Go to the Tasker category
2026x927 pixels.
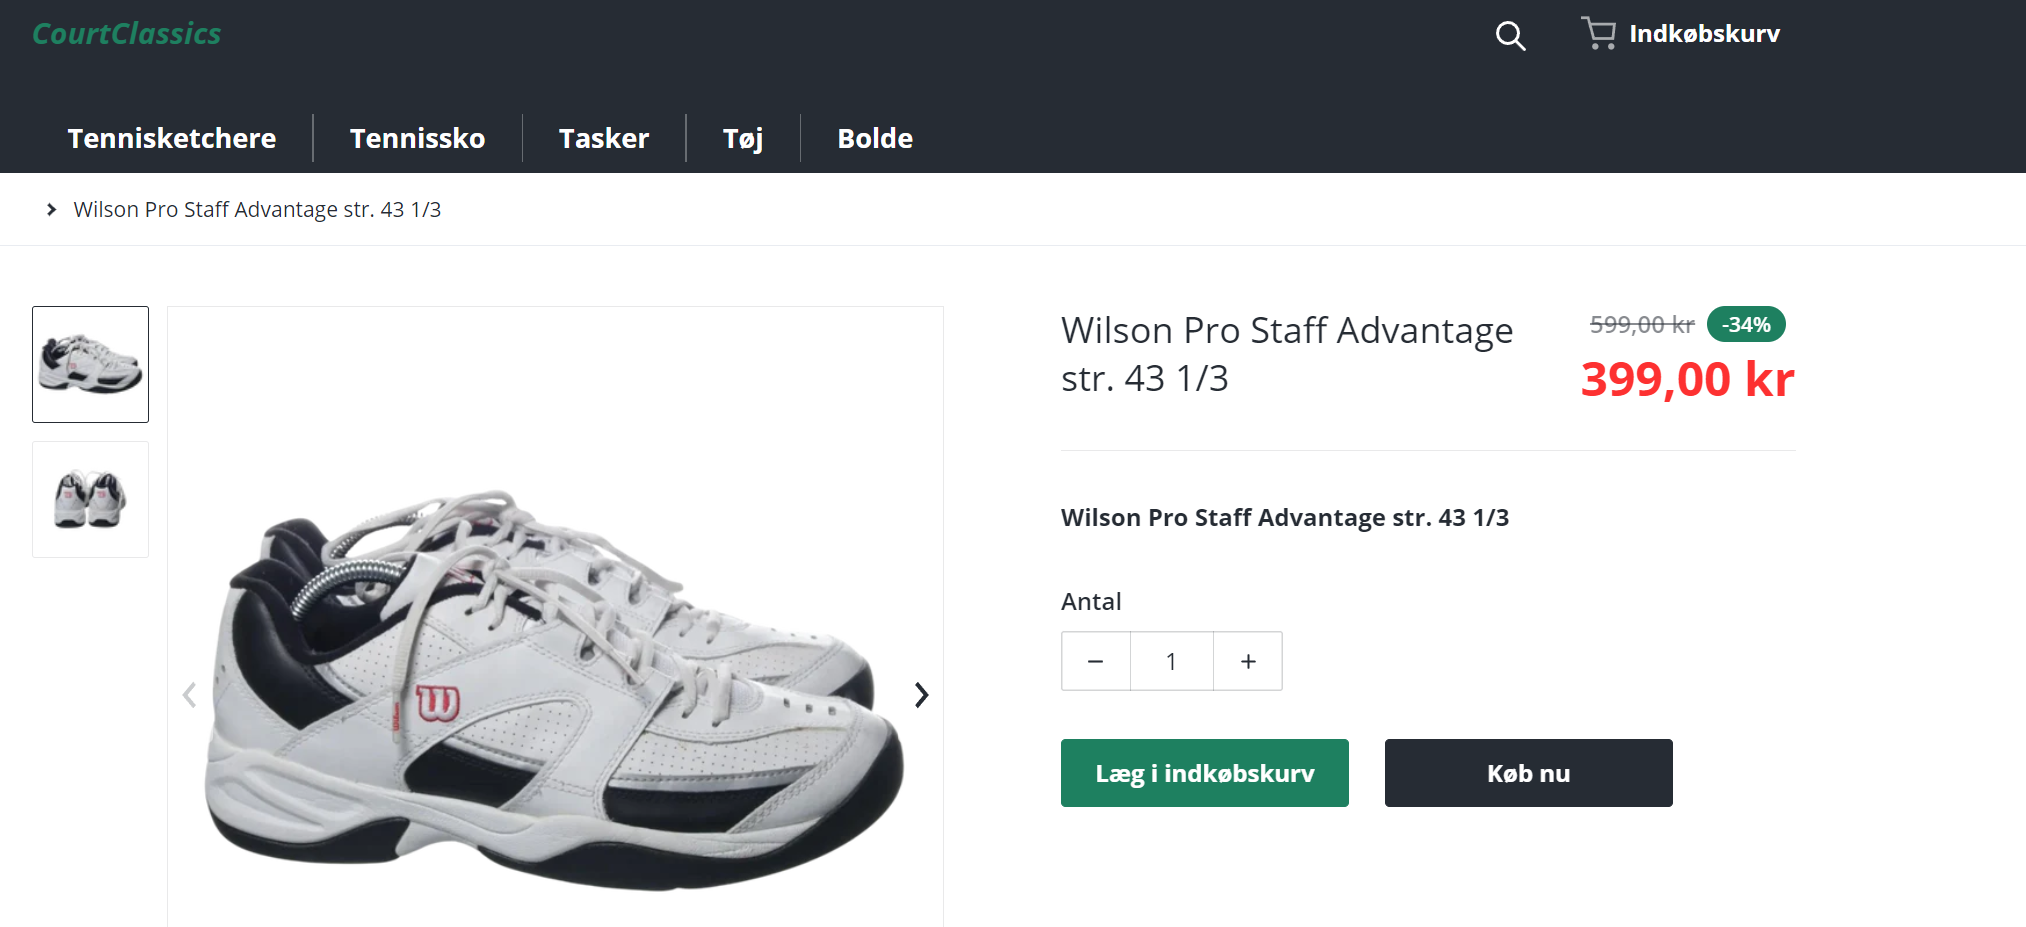tap(604, 138)
